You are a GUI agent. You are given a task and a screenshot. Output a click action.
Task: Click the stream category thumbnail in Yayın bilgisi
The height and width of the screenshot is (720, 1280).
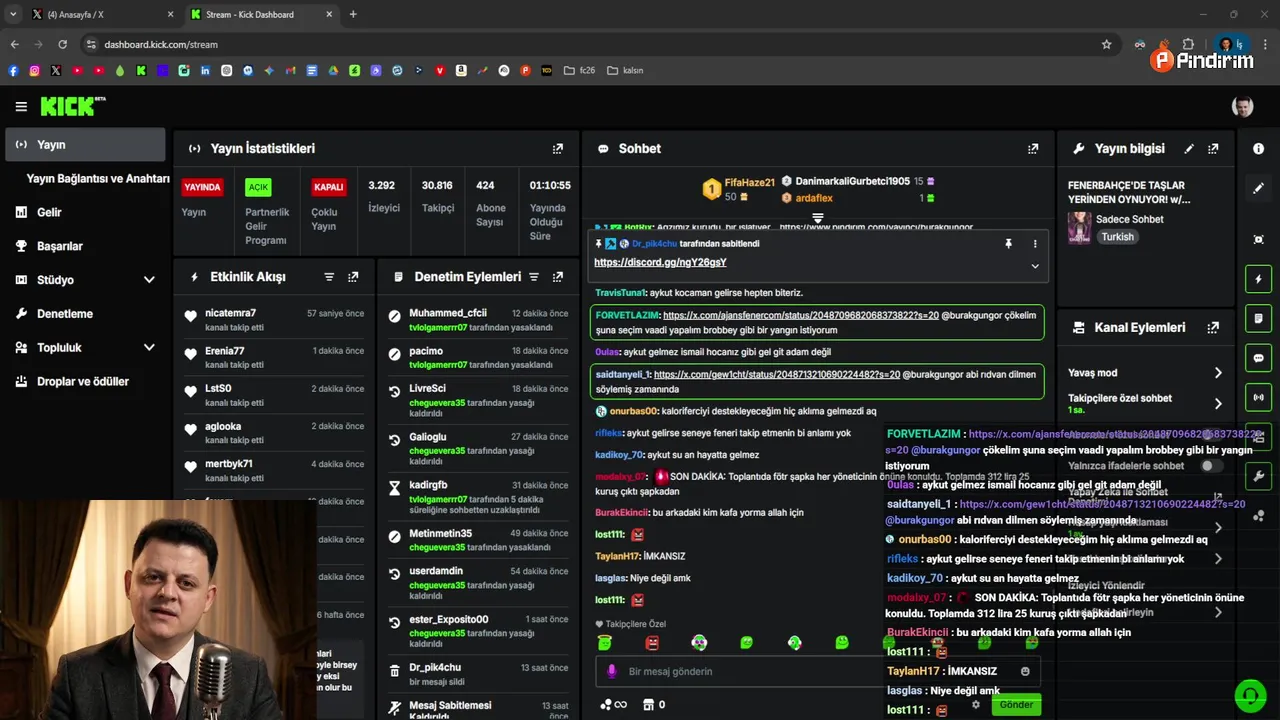click(1080, 228)
